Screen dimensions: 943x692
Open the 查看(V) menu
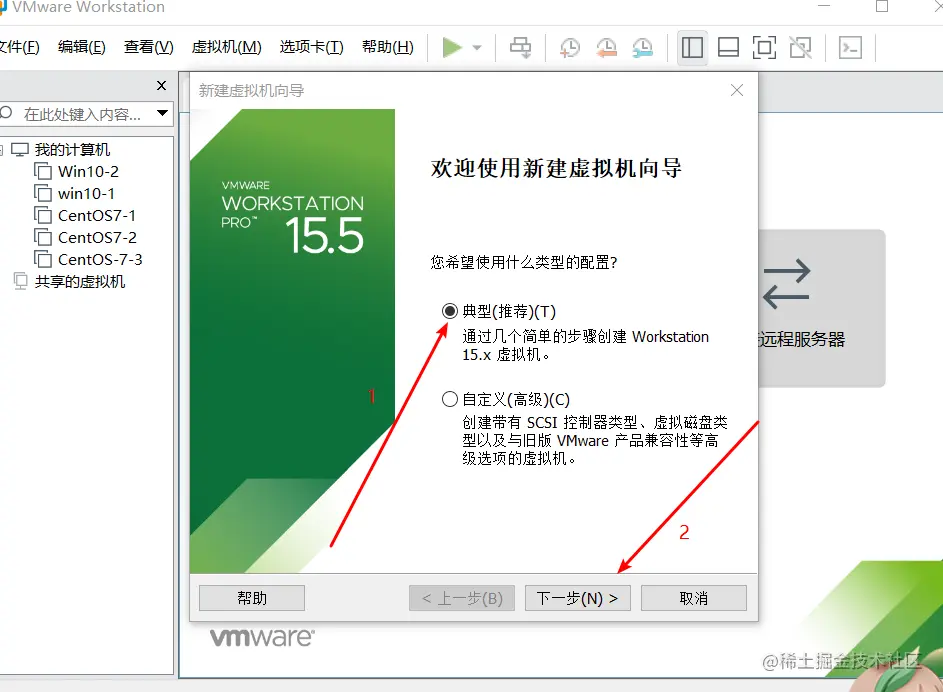pyautogui.click(x=149, y=47)
